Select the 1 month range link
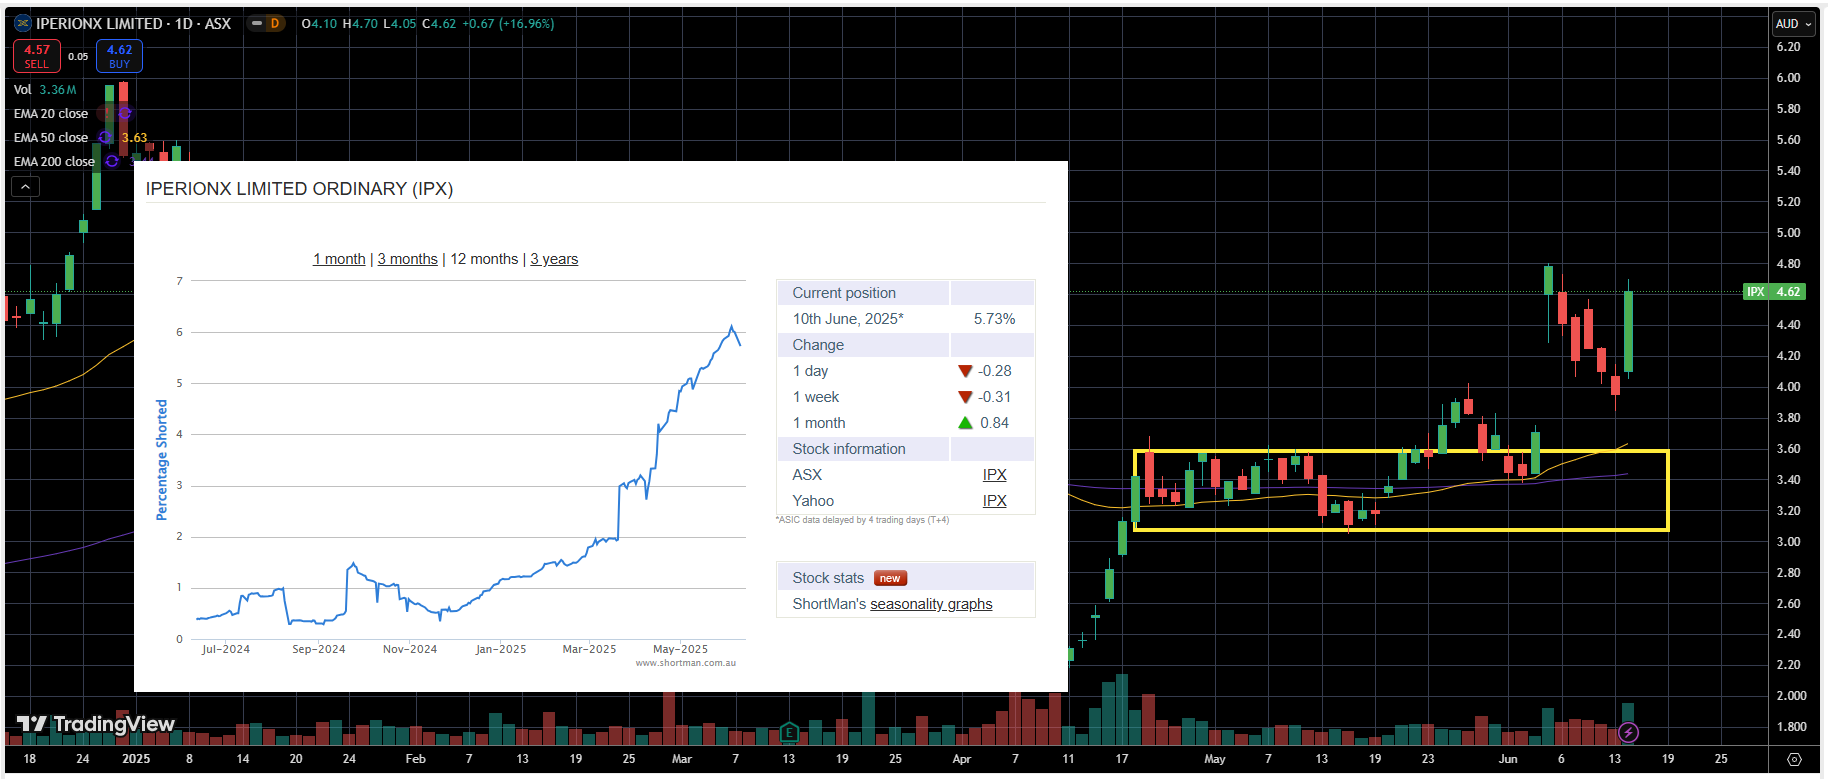 [339, 259]
